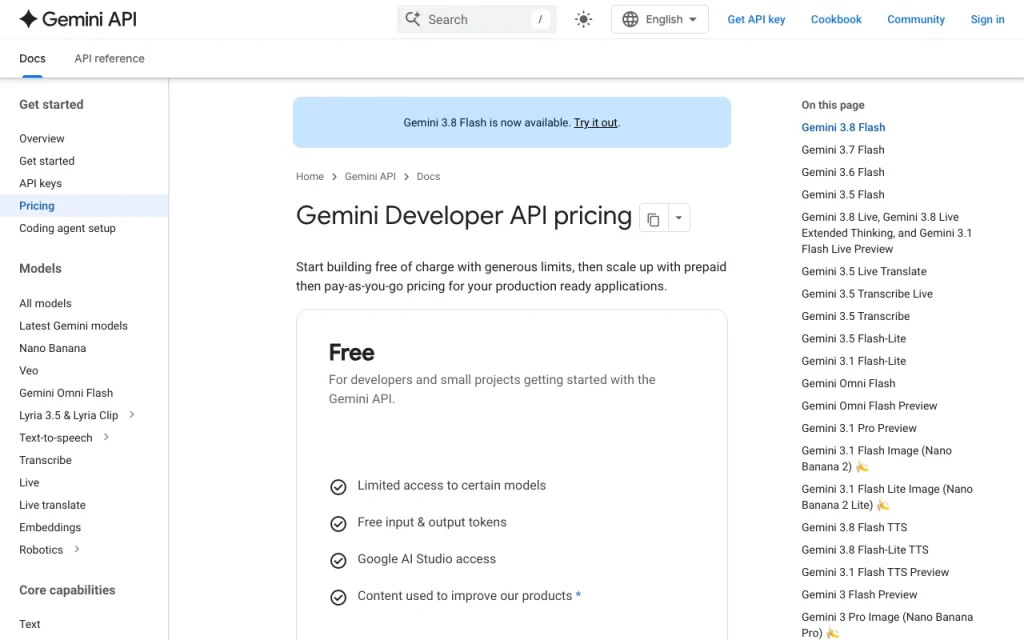The height and width of the screenshot is (640, 1024).
Task: Jump to Gemini 3 Flash Preview section
Action: [859, 594]
